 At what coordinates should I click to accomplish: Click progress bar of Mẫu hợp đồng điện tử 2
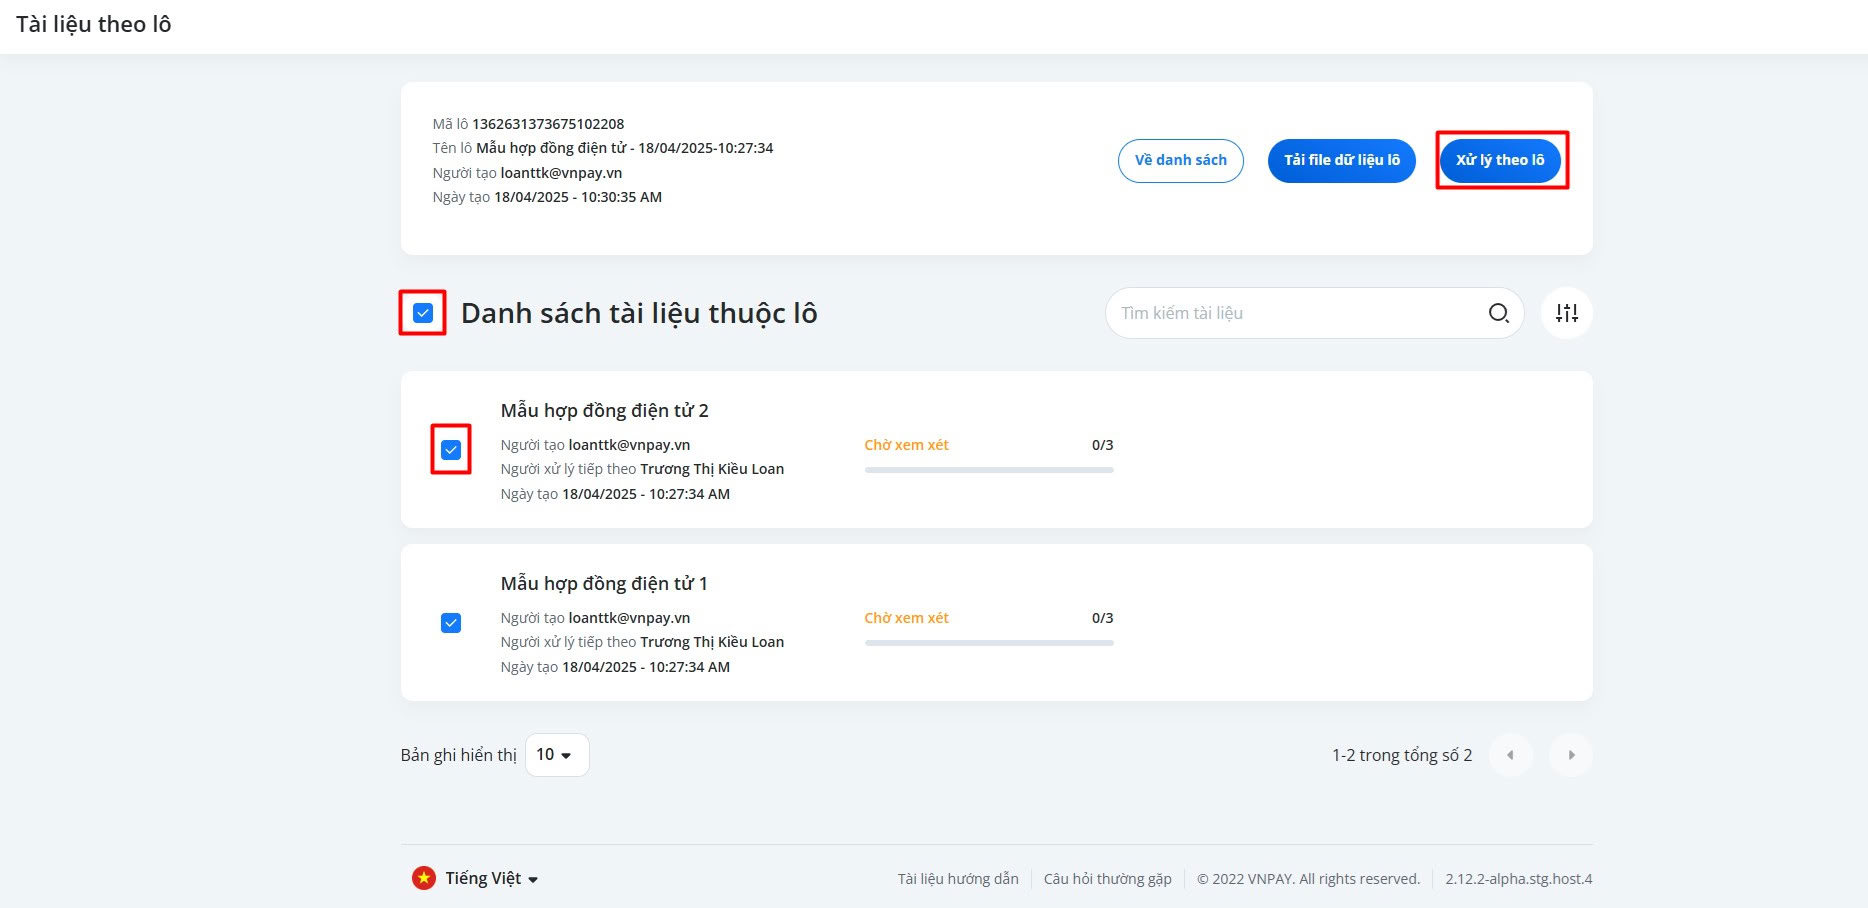point(988,470)
